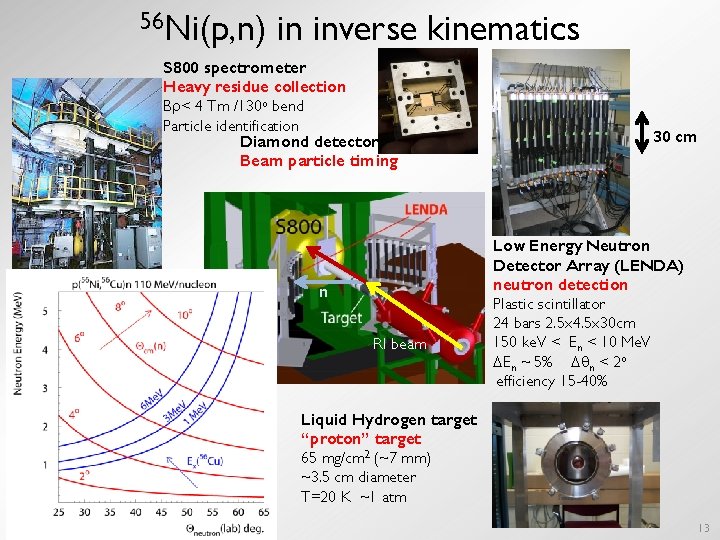Click the '2°' red curve label
The image size is (720, 540).
[84, 476]
